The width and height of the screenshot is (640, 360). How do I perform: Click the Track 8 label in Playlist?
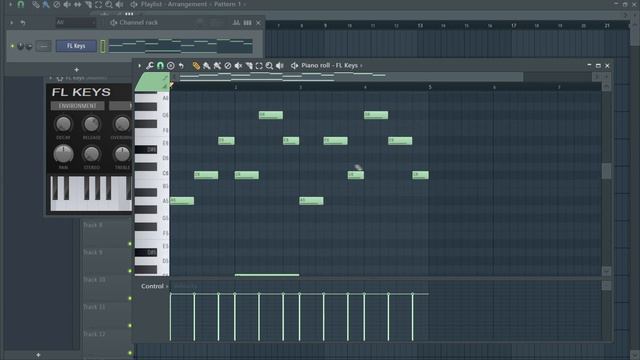pyautogui.click(x=93, y=225)
